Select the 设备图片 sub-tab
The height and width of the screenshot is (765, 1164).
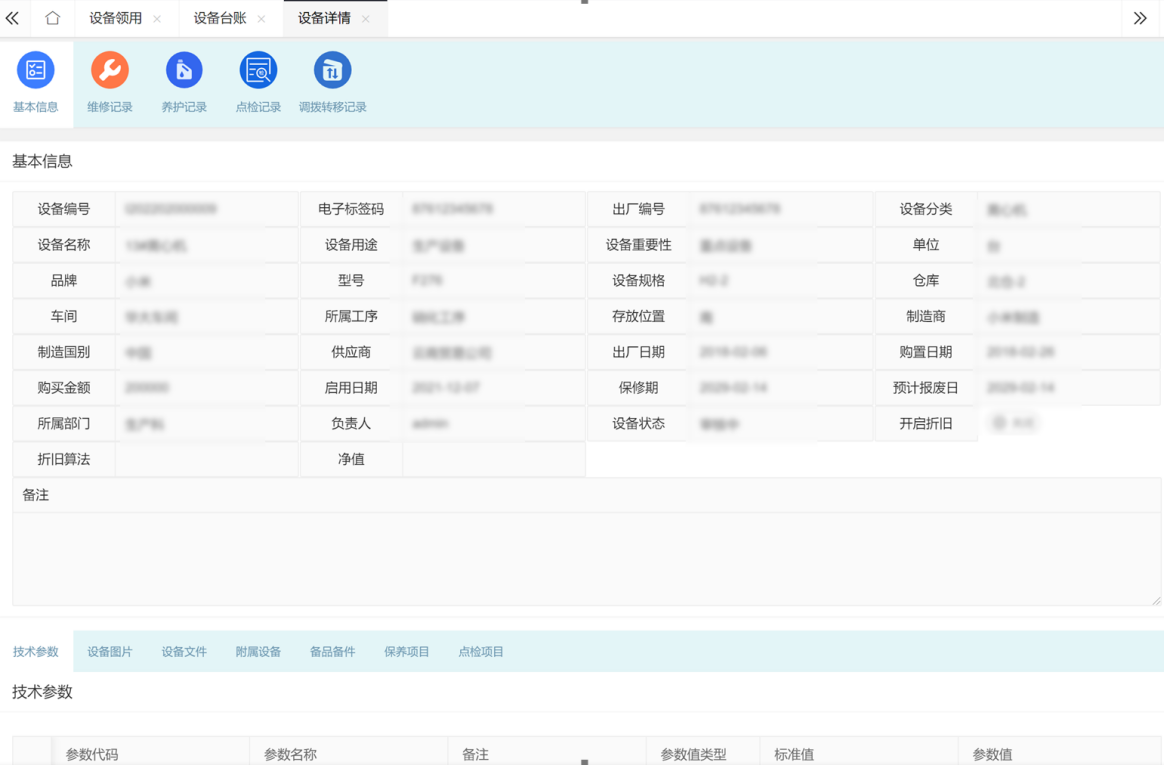pos(110,652)
